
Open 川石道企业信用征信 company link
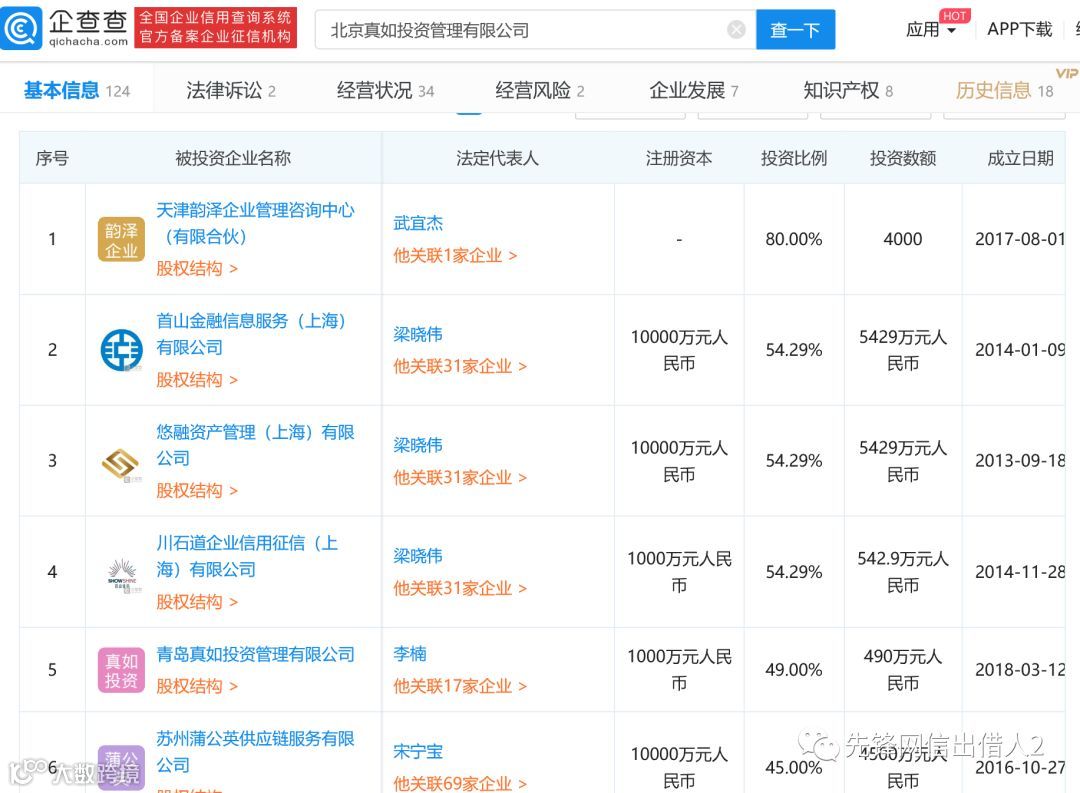(x=247, y=557)
